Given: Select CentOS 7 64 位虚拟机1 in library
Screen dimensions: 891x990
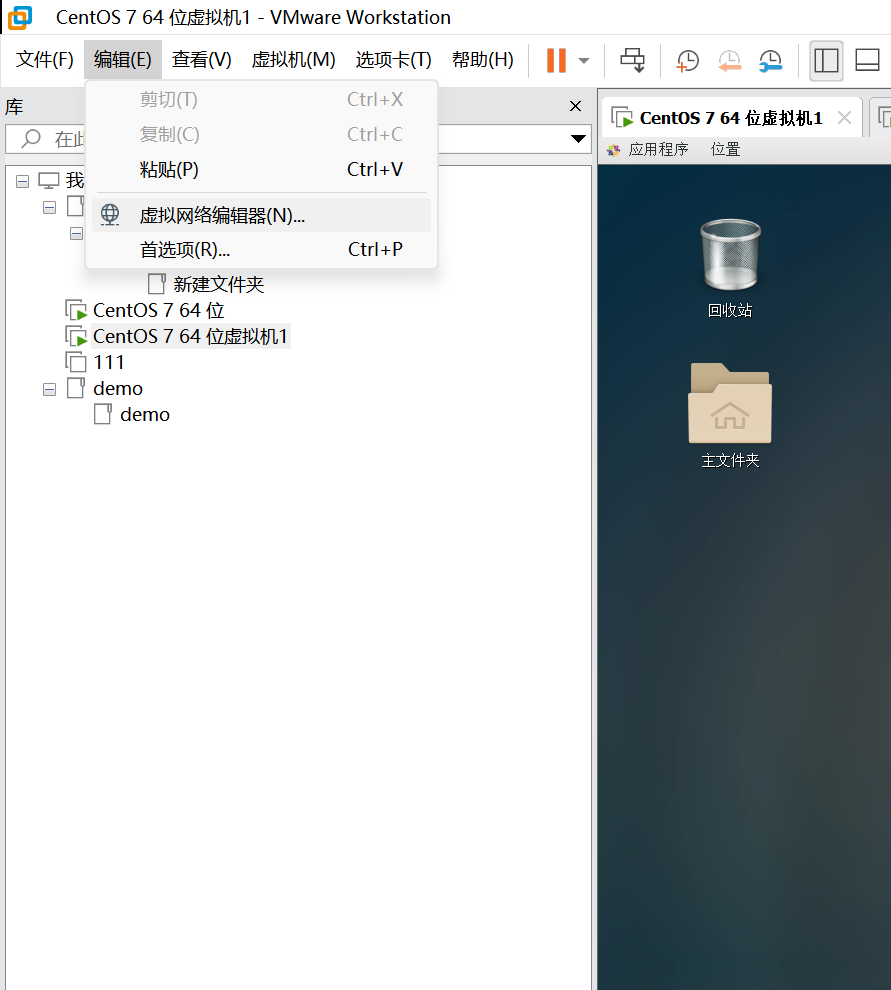Looking at the screenshot, I should point(190,337).
